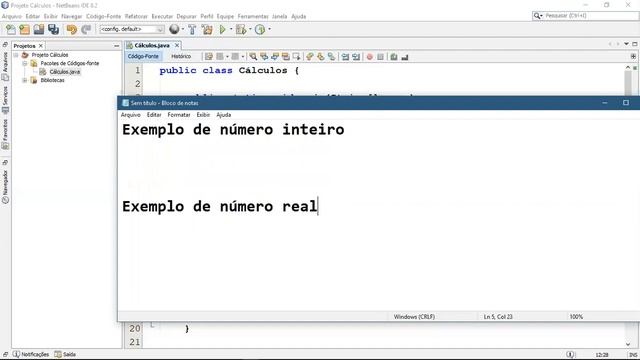Click the Debug Project icon
The image size is (640, 360).
[241, 29]
